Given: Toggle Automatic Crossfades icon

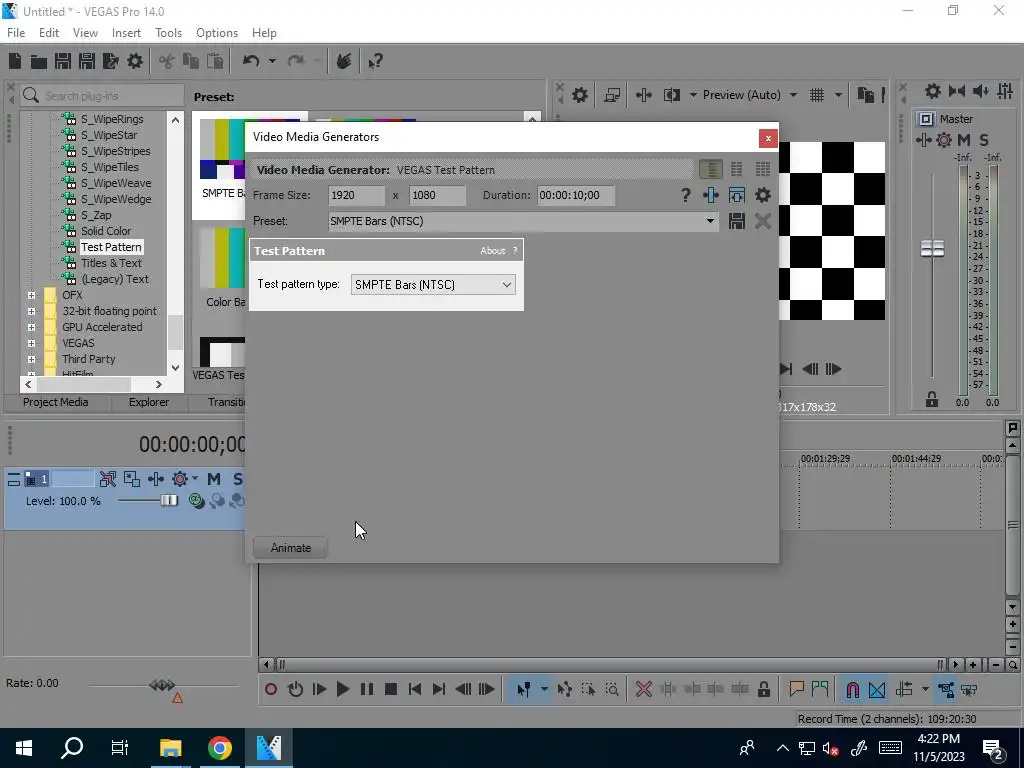Looking at the screenshot, I should [877, 689].
